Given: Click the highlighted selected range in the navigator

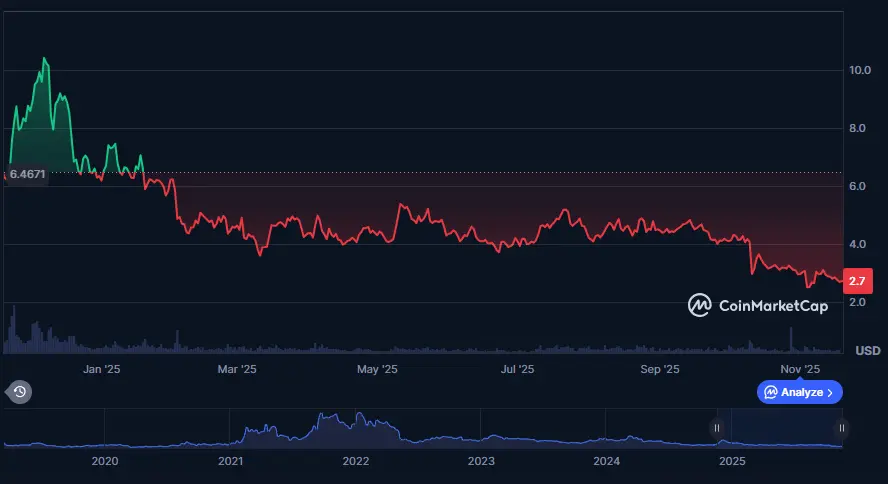Looking at the screenshot, I should pyautogui.click(x=779, y=430).
